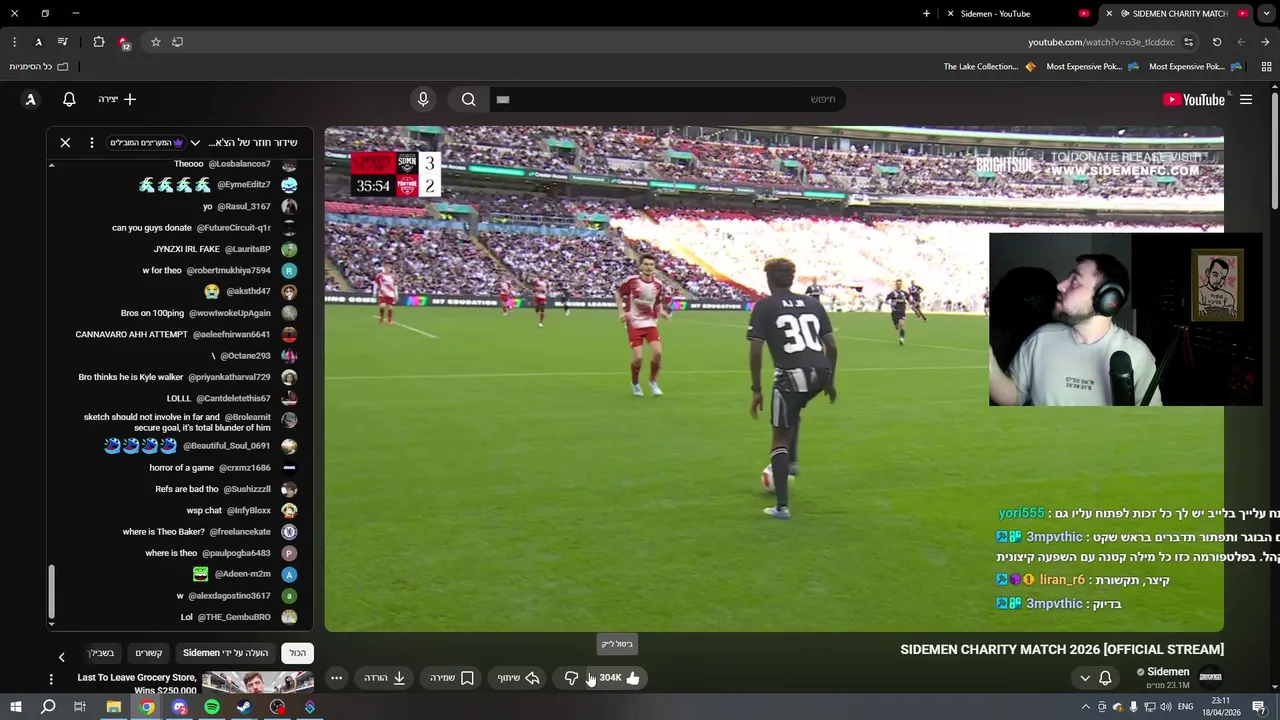
Task: Share the video via שיתוף button
Action: click(519, 678)
